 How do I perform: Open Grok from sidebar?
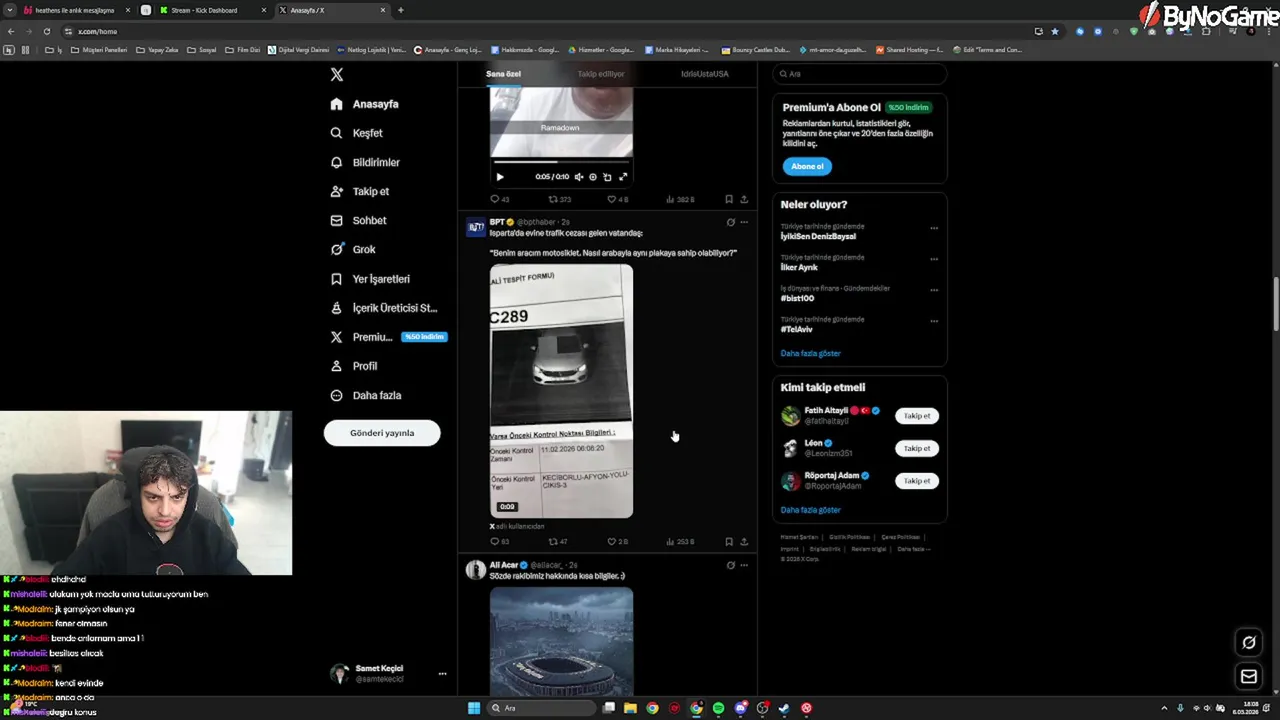[353, 249]
